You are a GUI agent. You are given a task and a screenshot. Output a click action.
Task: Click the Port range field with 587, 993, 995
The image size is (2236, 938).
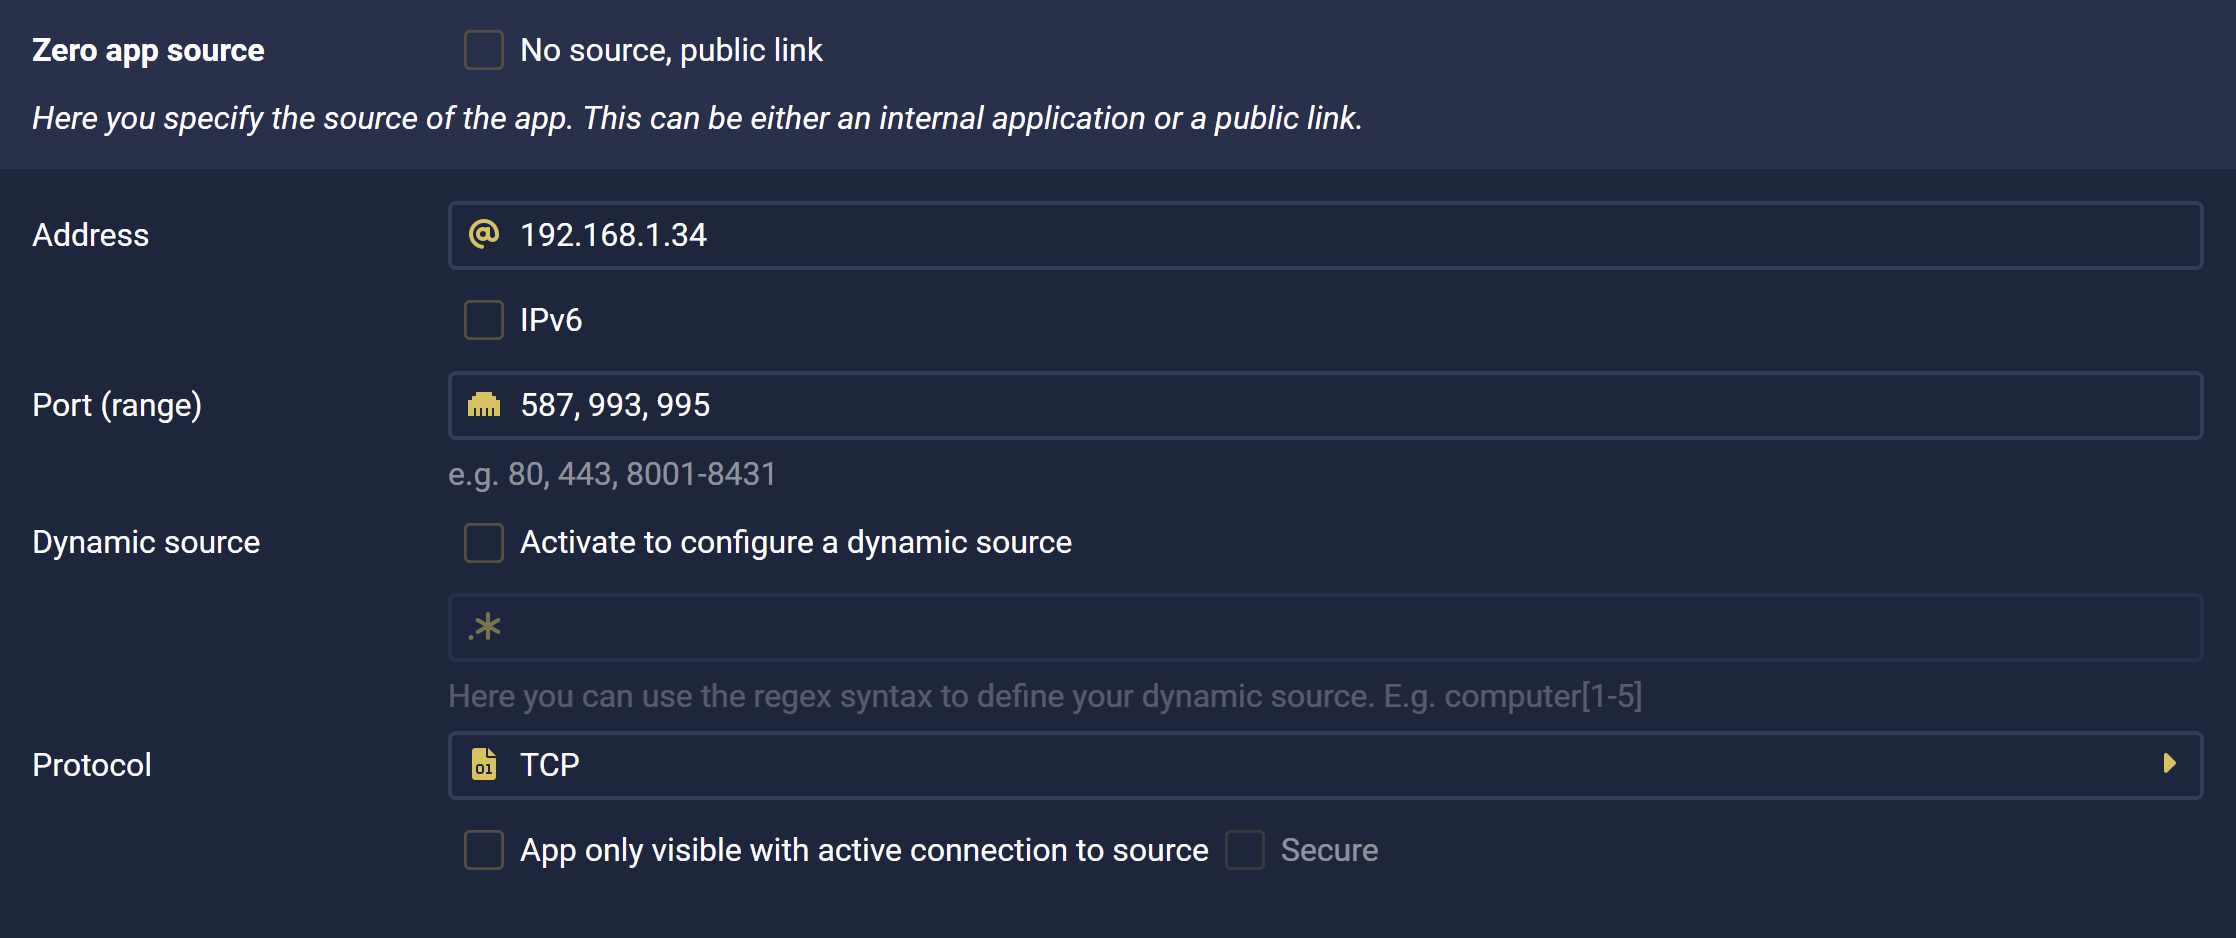coord(1325,405)
